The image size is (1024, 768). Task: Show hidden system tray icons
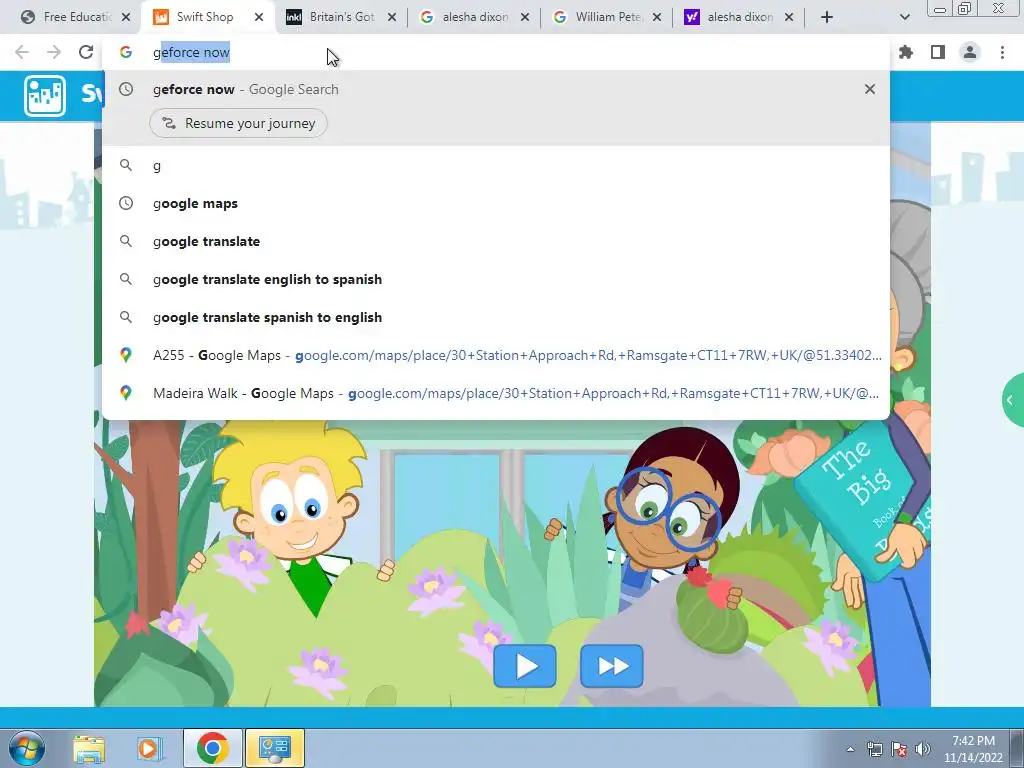pyautogui.click(x=850, y=749)
